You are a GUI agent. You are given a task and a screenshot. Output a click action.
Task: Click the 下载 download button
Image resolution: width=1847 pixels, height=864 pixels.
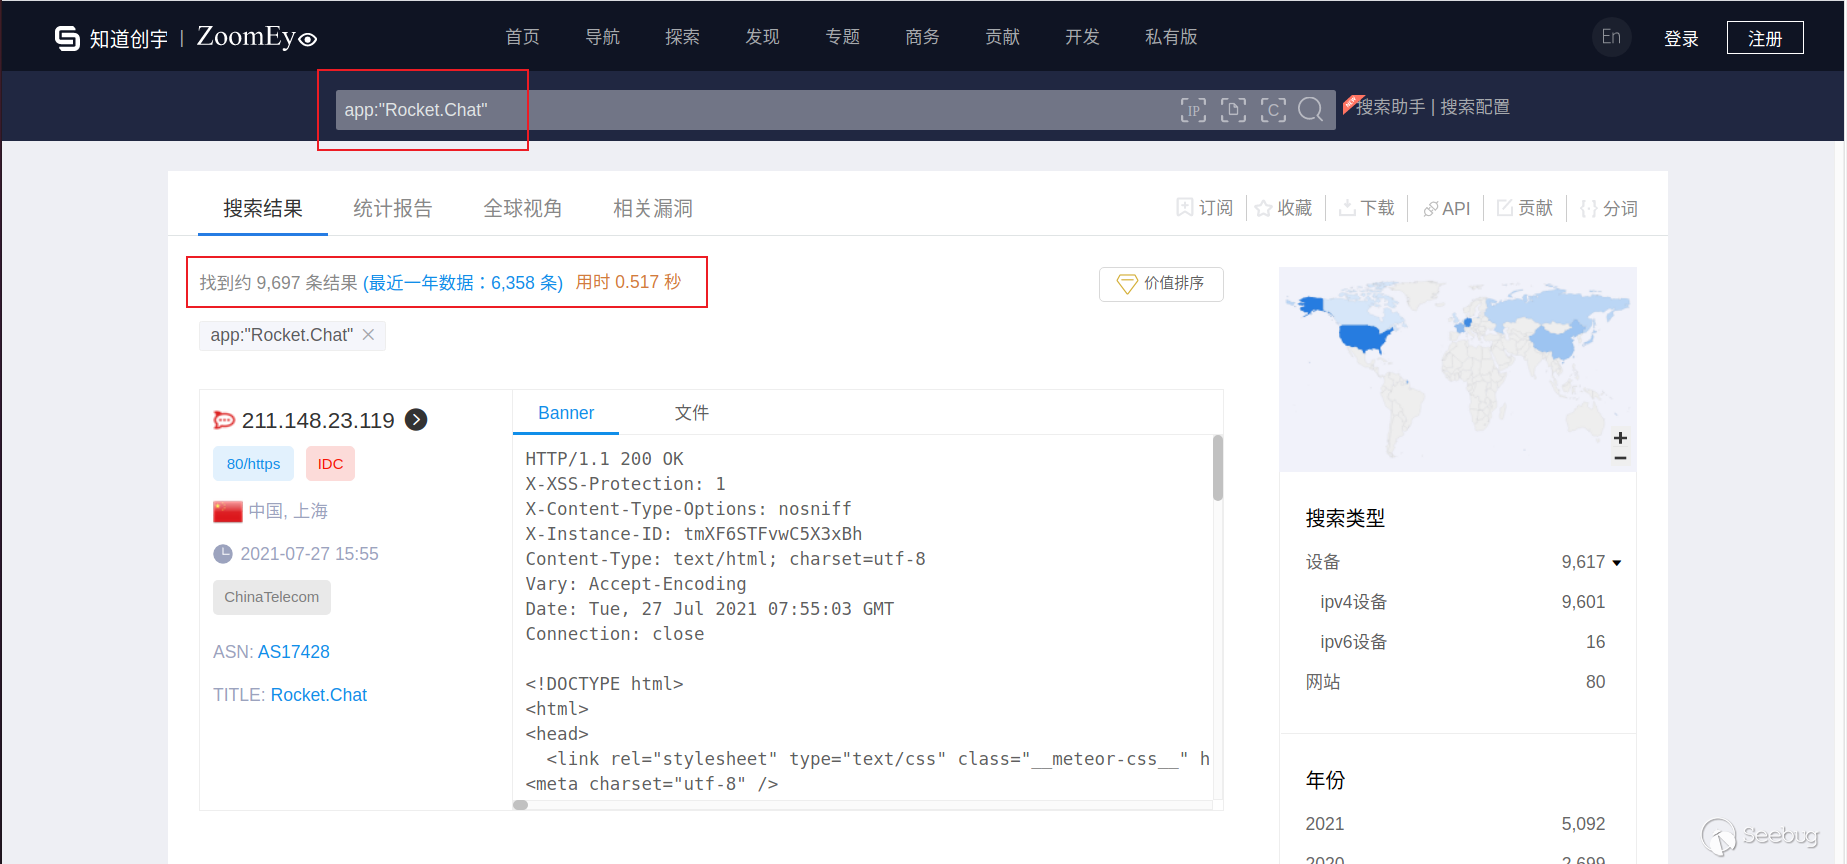click(1366, 208)
